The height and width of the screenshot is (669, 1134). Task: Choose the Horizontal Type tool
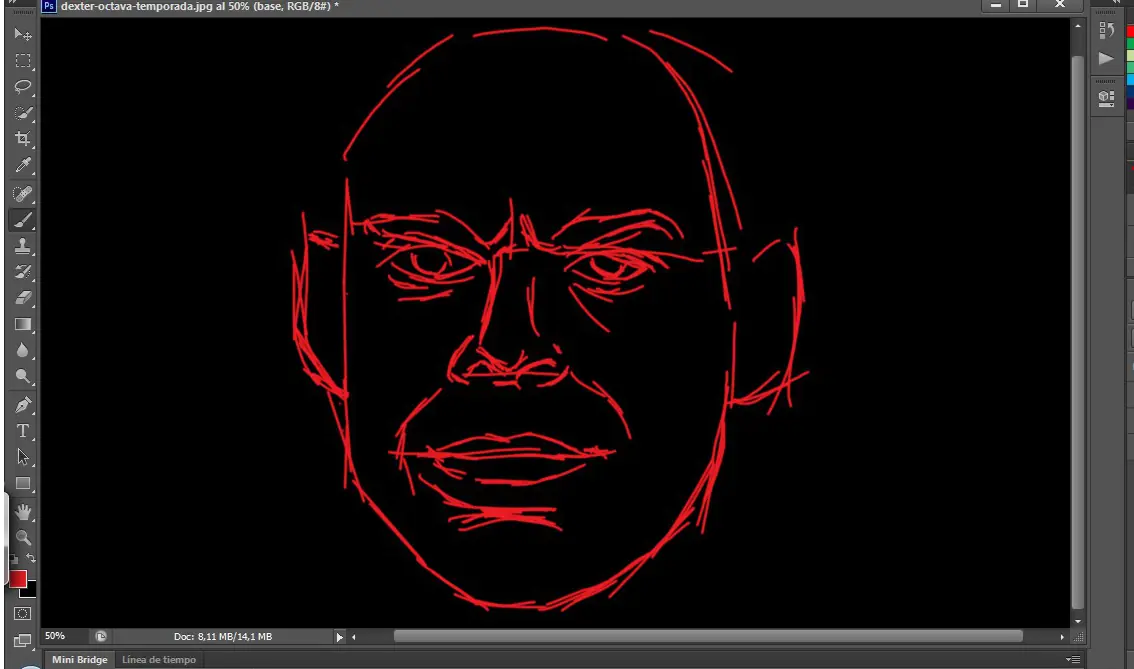click(x=22, y=431)
